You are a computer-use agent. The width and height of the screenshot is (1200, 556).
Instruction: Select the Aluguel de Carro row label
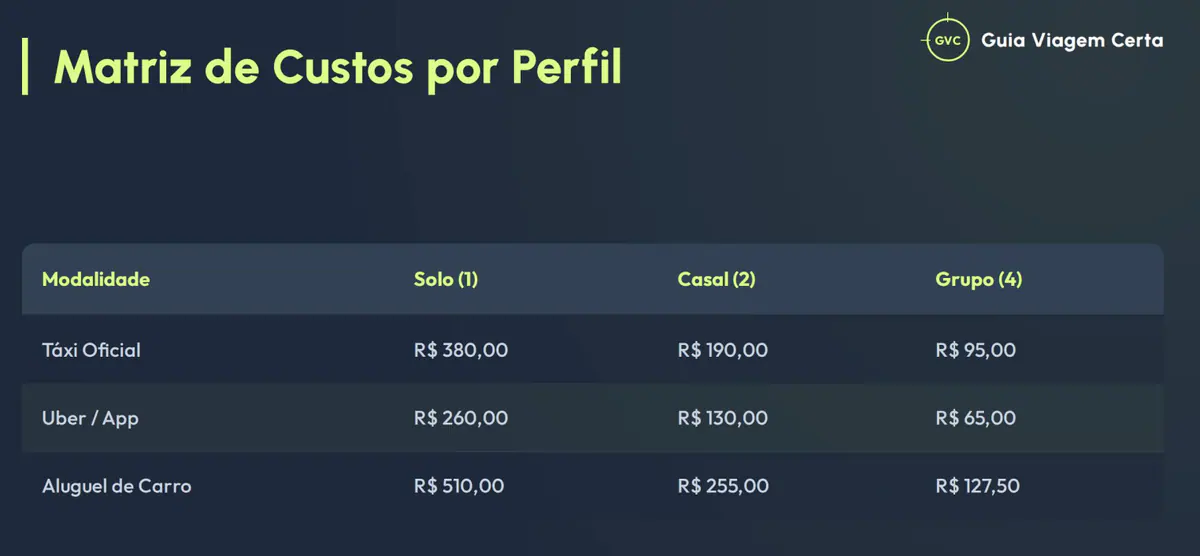click(116, 486)
